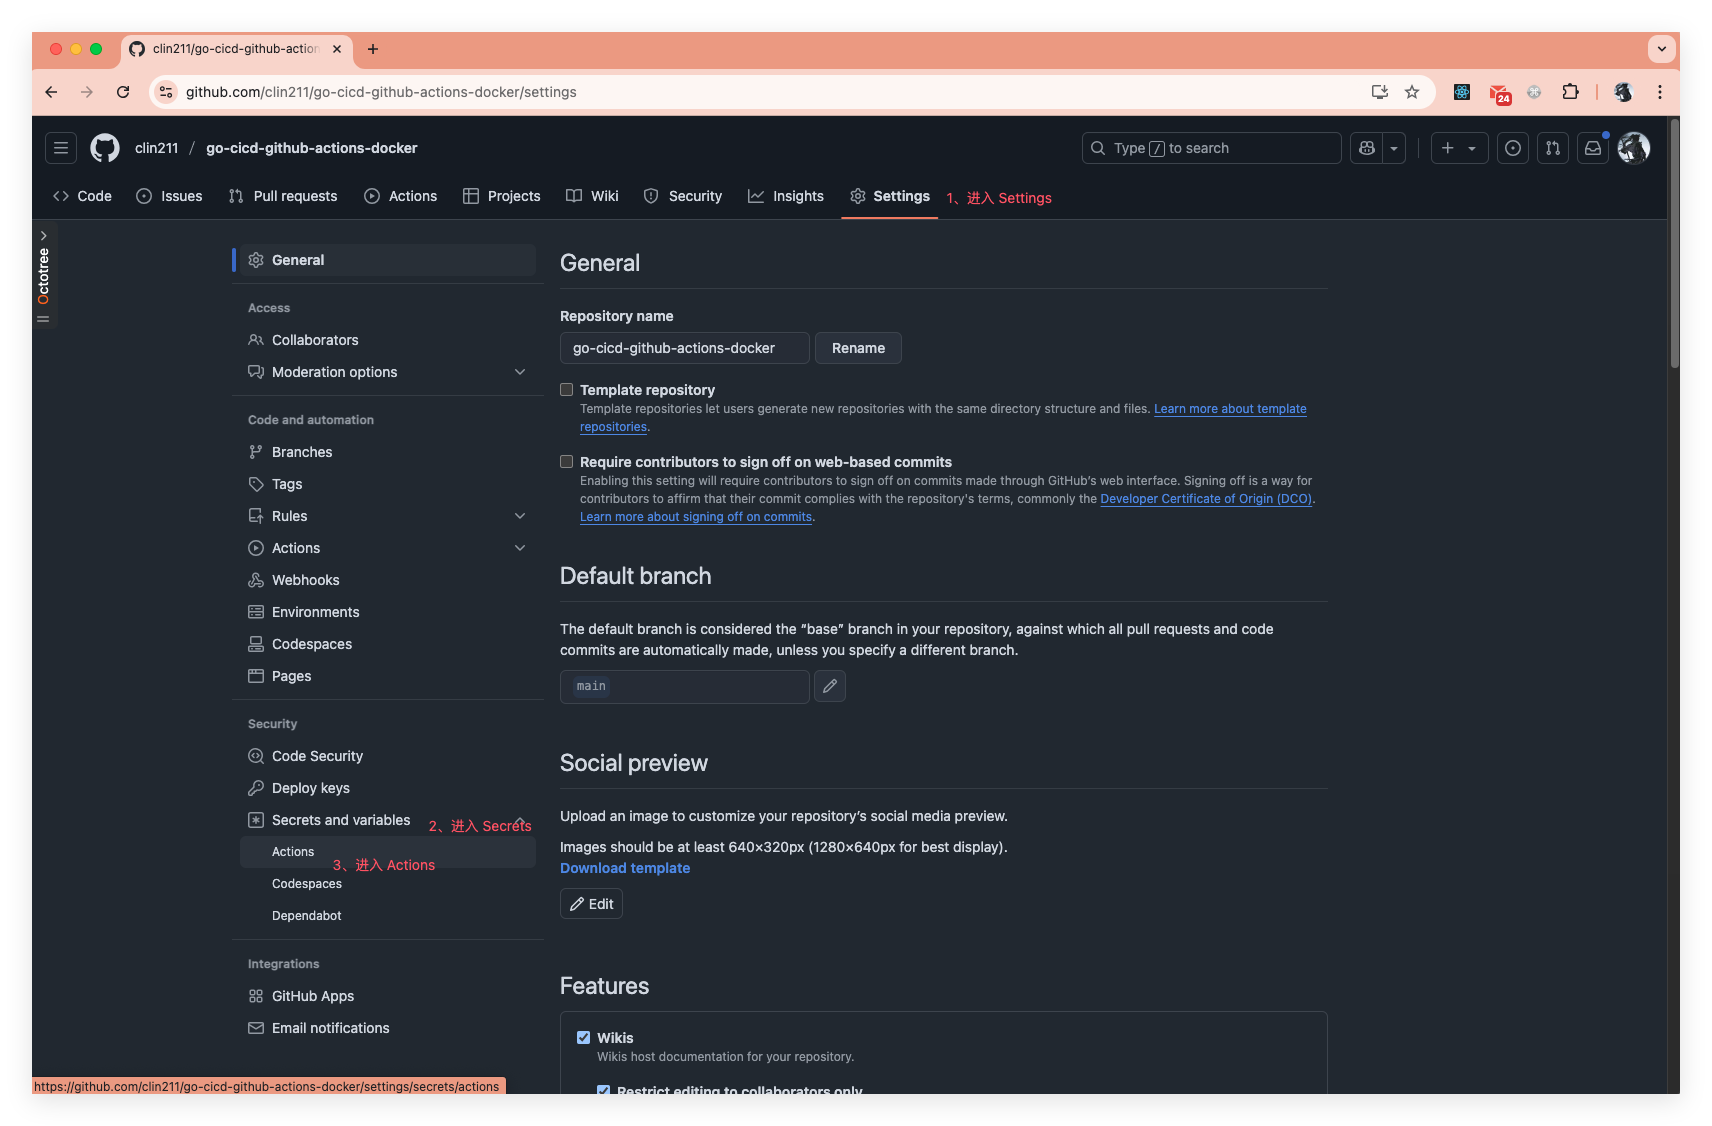Open GitHub Apps in Integrations
The image size is (1712, 1126).
pos(388,996)
